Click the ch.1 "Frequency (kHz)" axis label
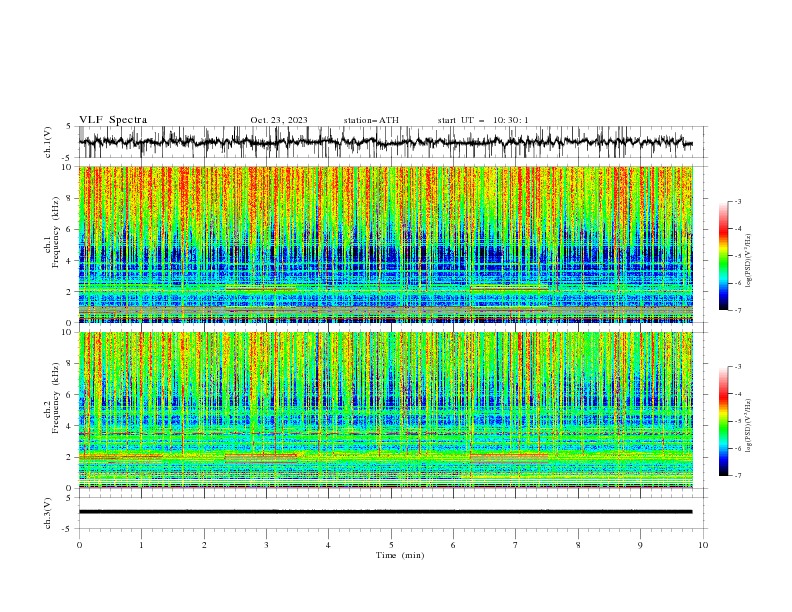The image size is (792, 612). pyautogui.click(x=56, y=230)
